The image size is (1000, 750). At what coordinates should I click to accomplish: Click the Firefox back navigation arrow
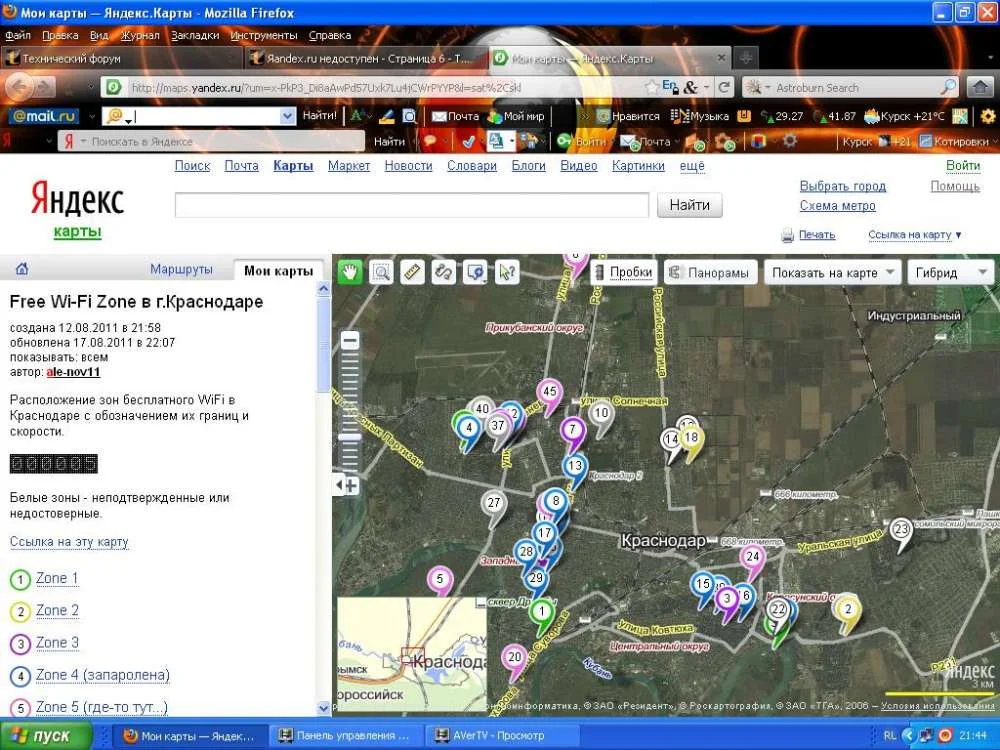(20, 87)
